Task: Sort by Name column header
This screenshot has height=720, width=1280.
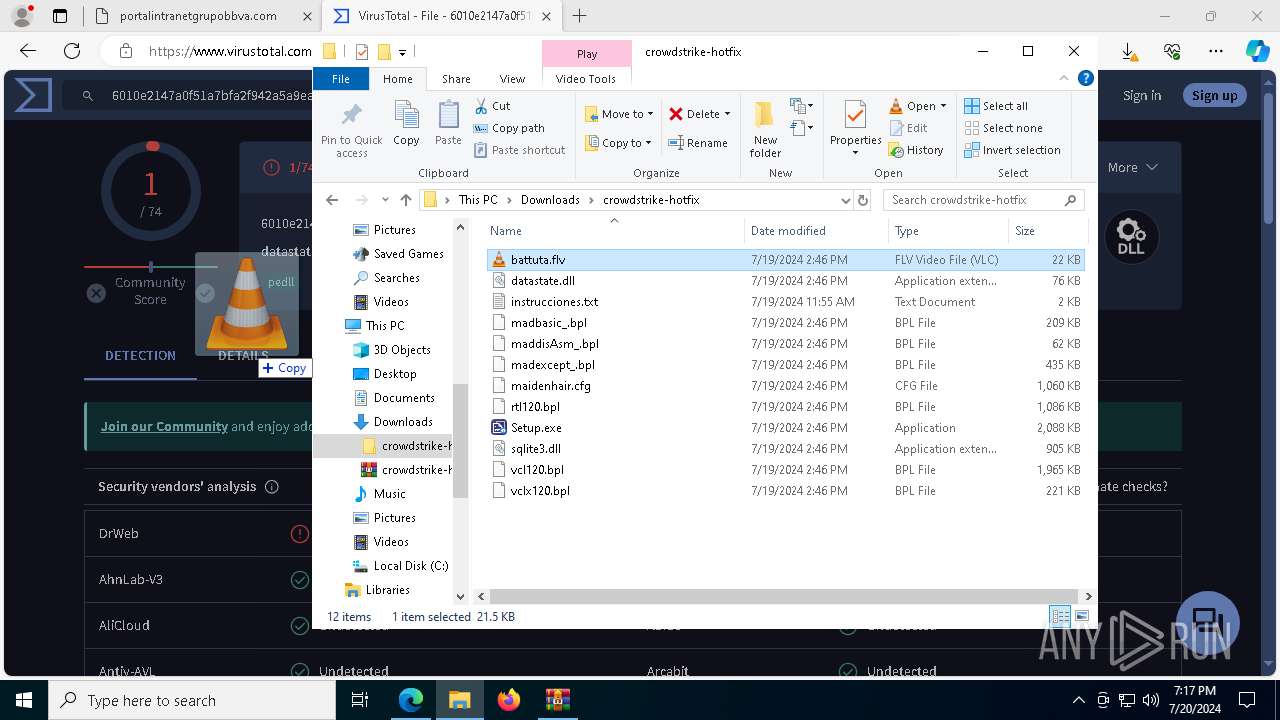Action: tap(613, 230)
